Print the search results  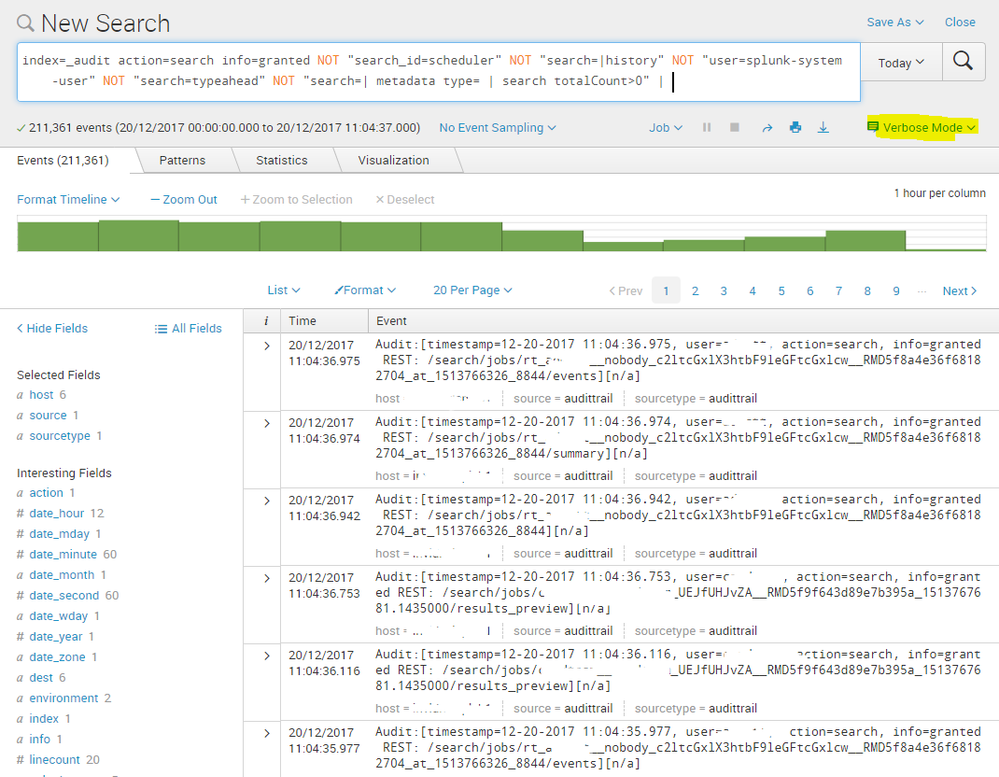click(795, 127)
